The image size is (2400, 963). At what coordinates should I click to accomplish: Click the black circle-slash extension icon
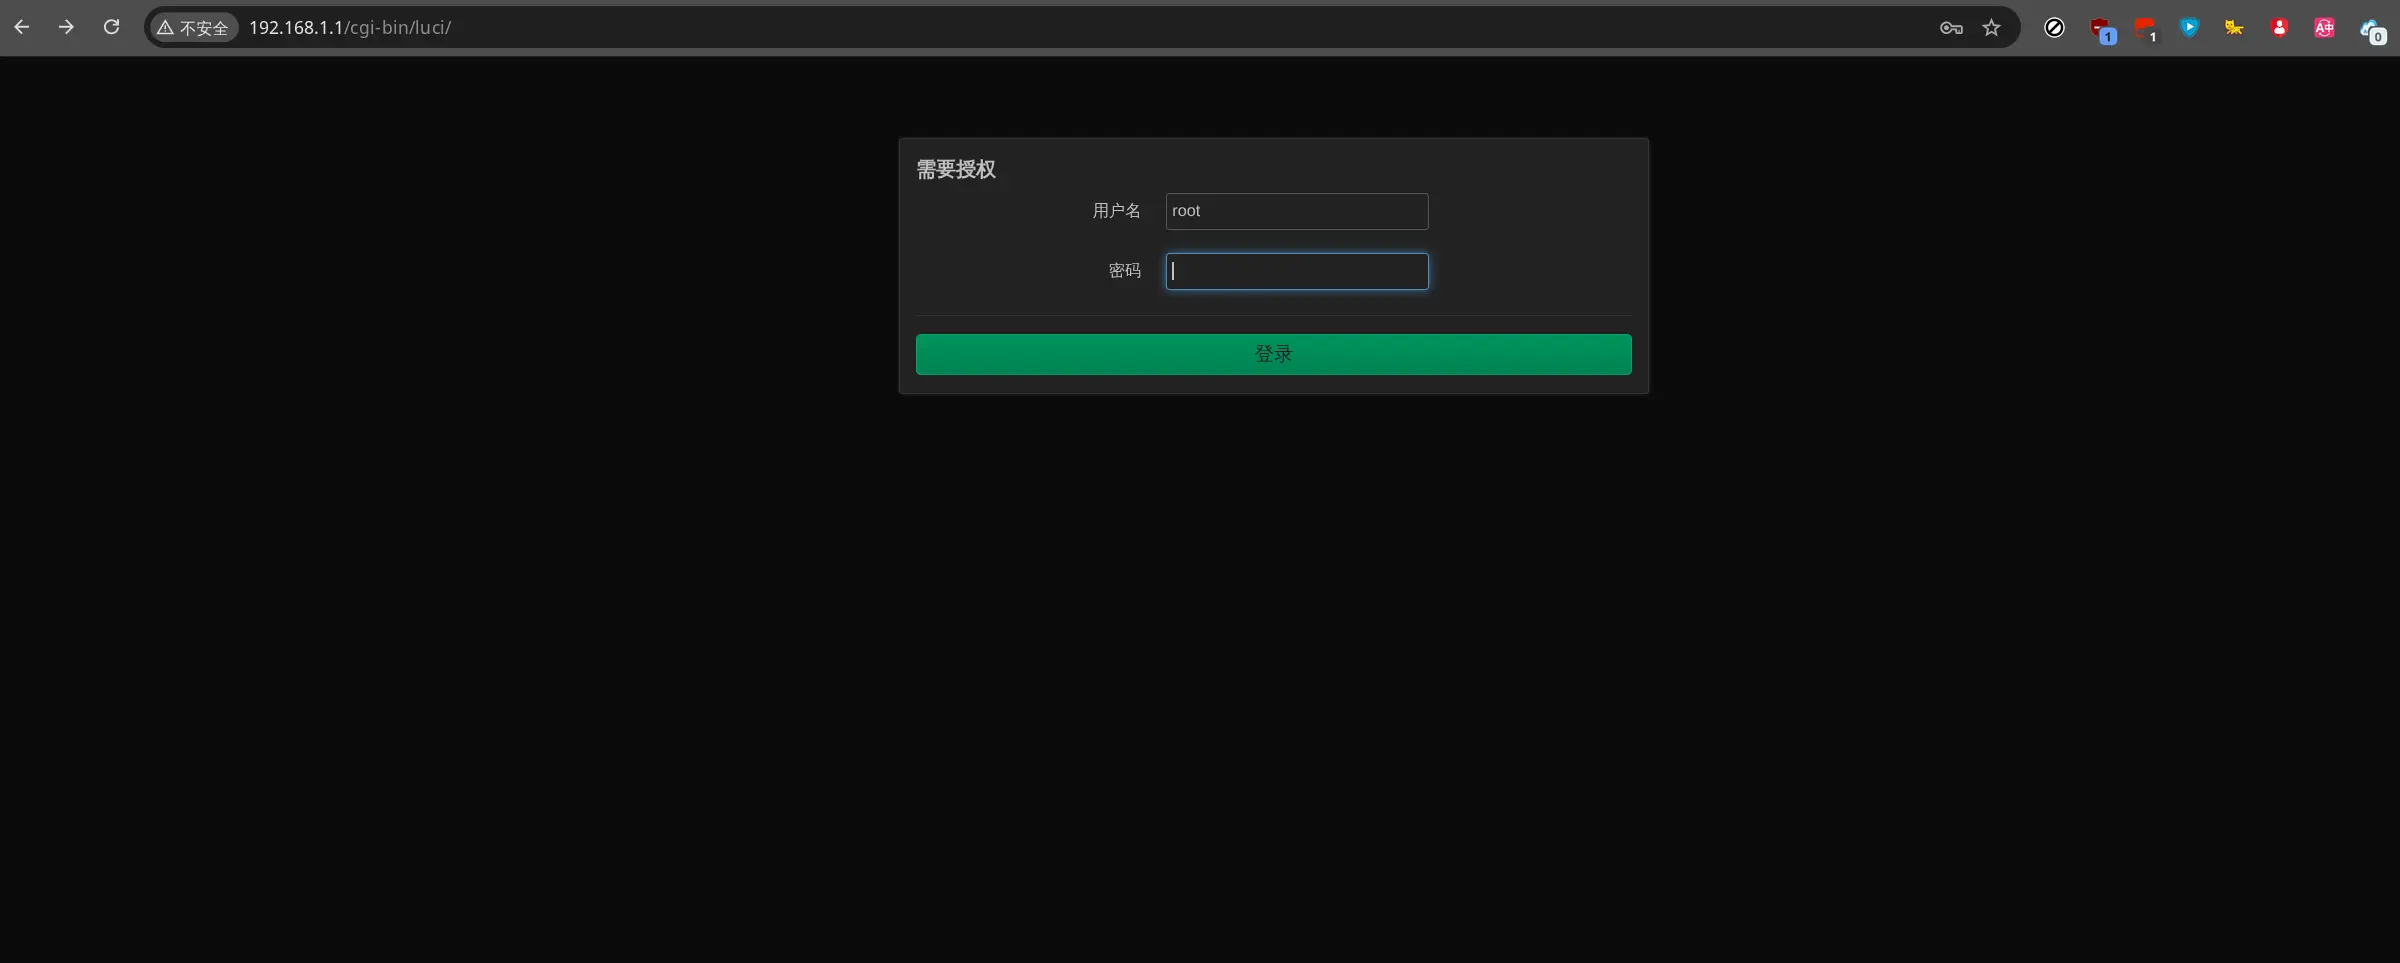(2054, 28)
